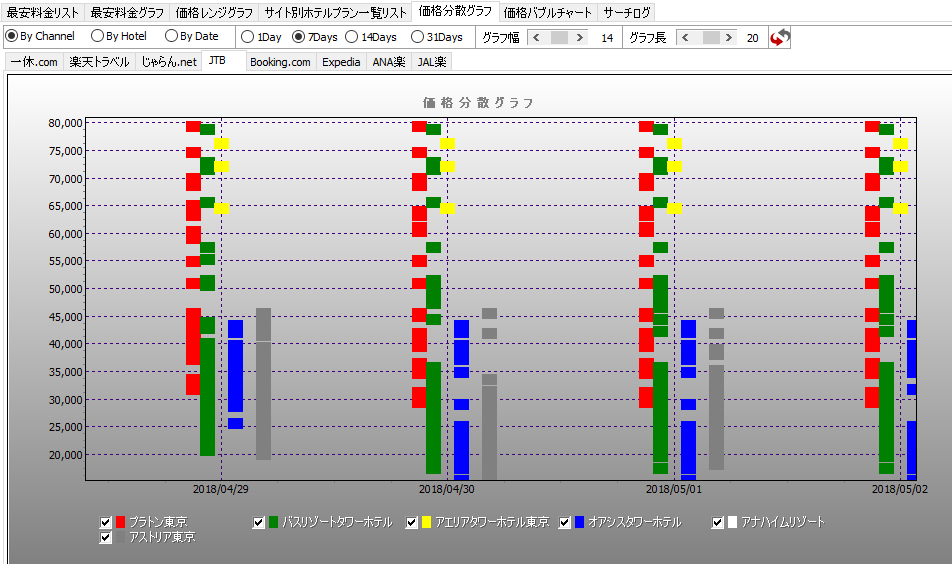Select the 1Day range option
Screen dimensions: 952x564
[x=248, y=37]
